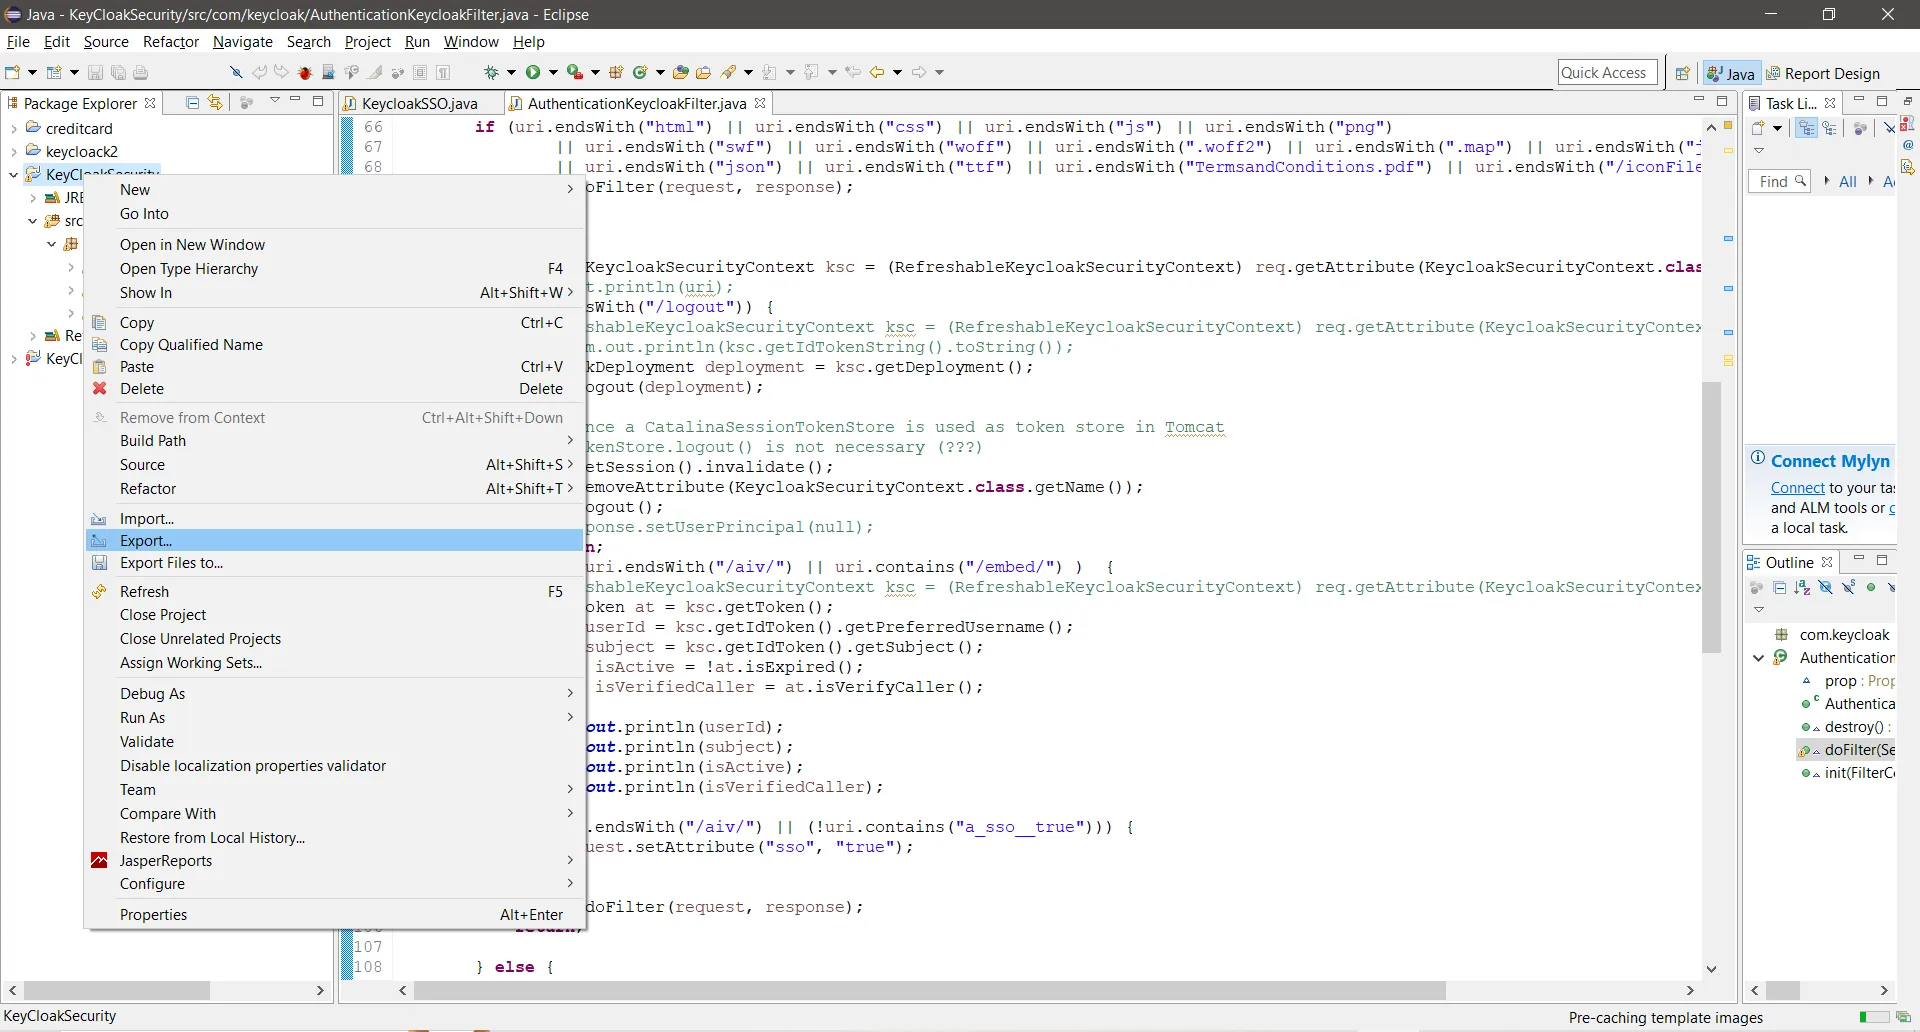Screen dimensions: 1920x1032
Task: Open Package Explorer View Menu triangle
Action: click(x=274, y=100)
